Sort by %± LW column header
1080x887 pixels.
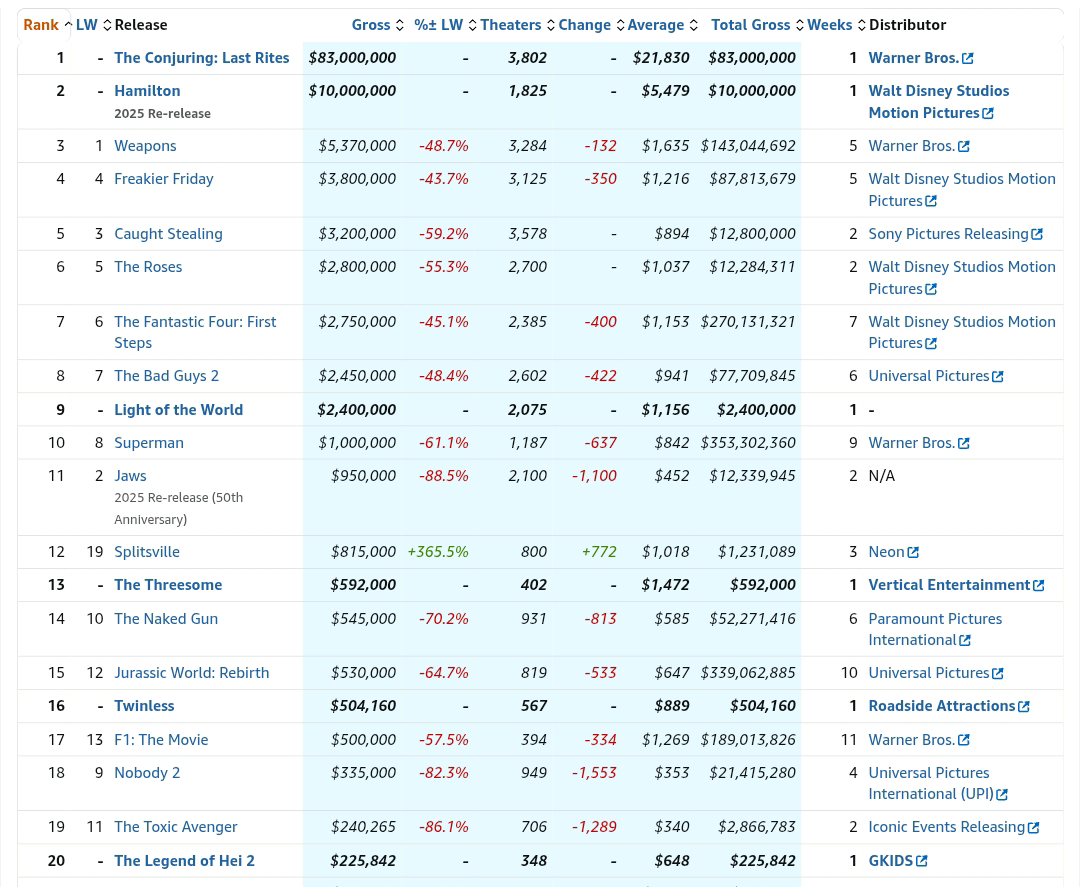(438, 25)
